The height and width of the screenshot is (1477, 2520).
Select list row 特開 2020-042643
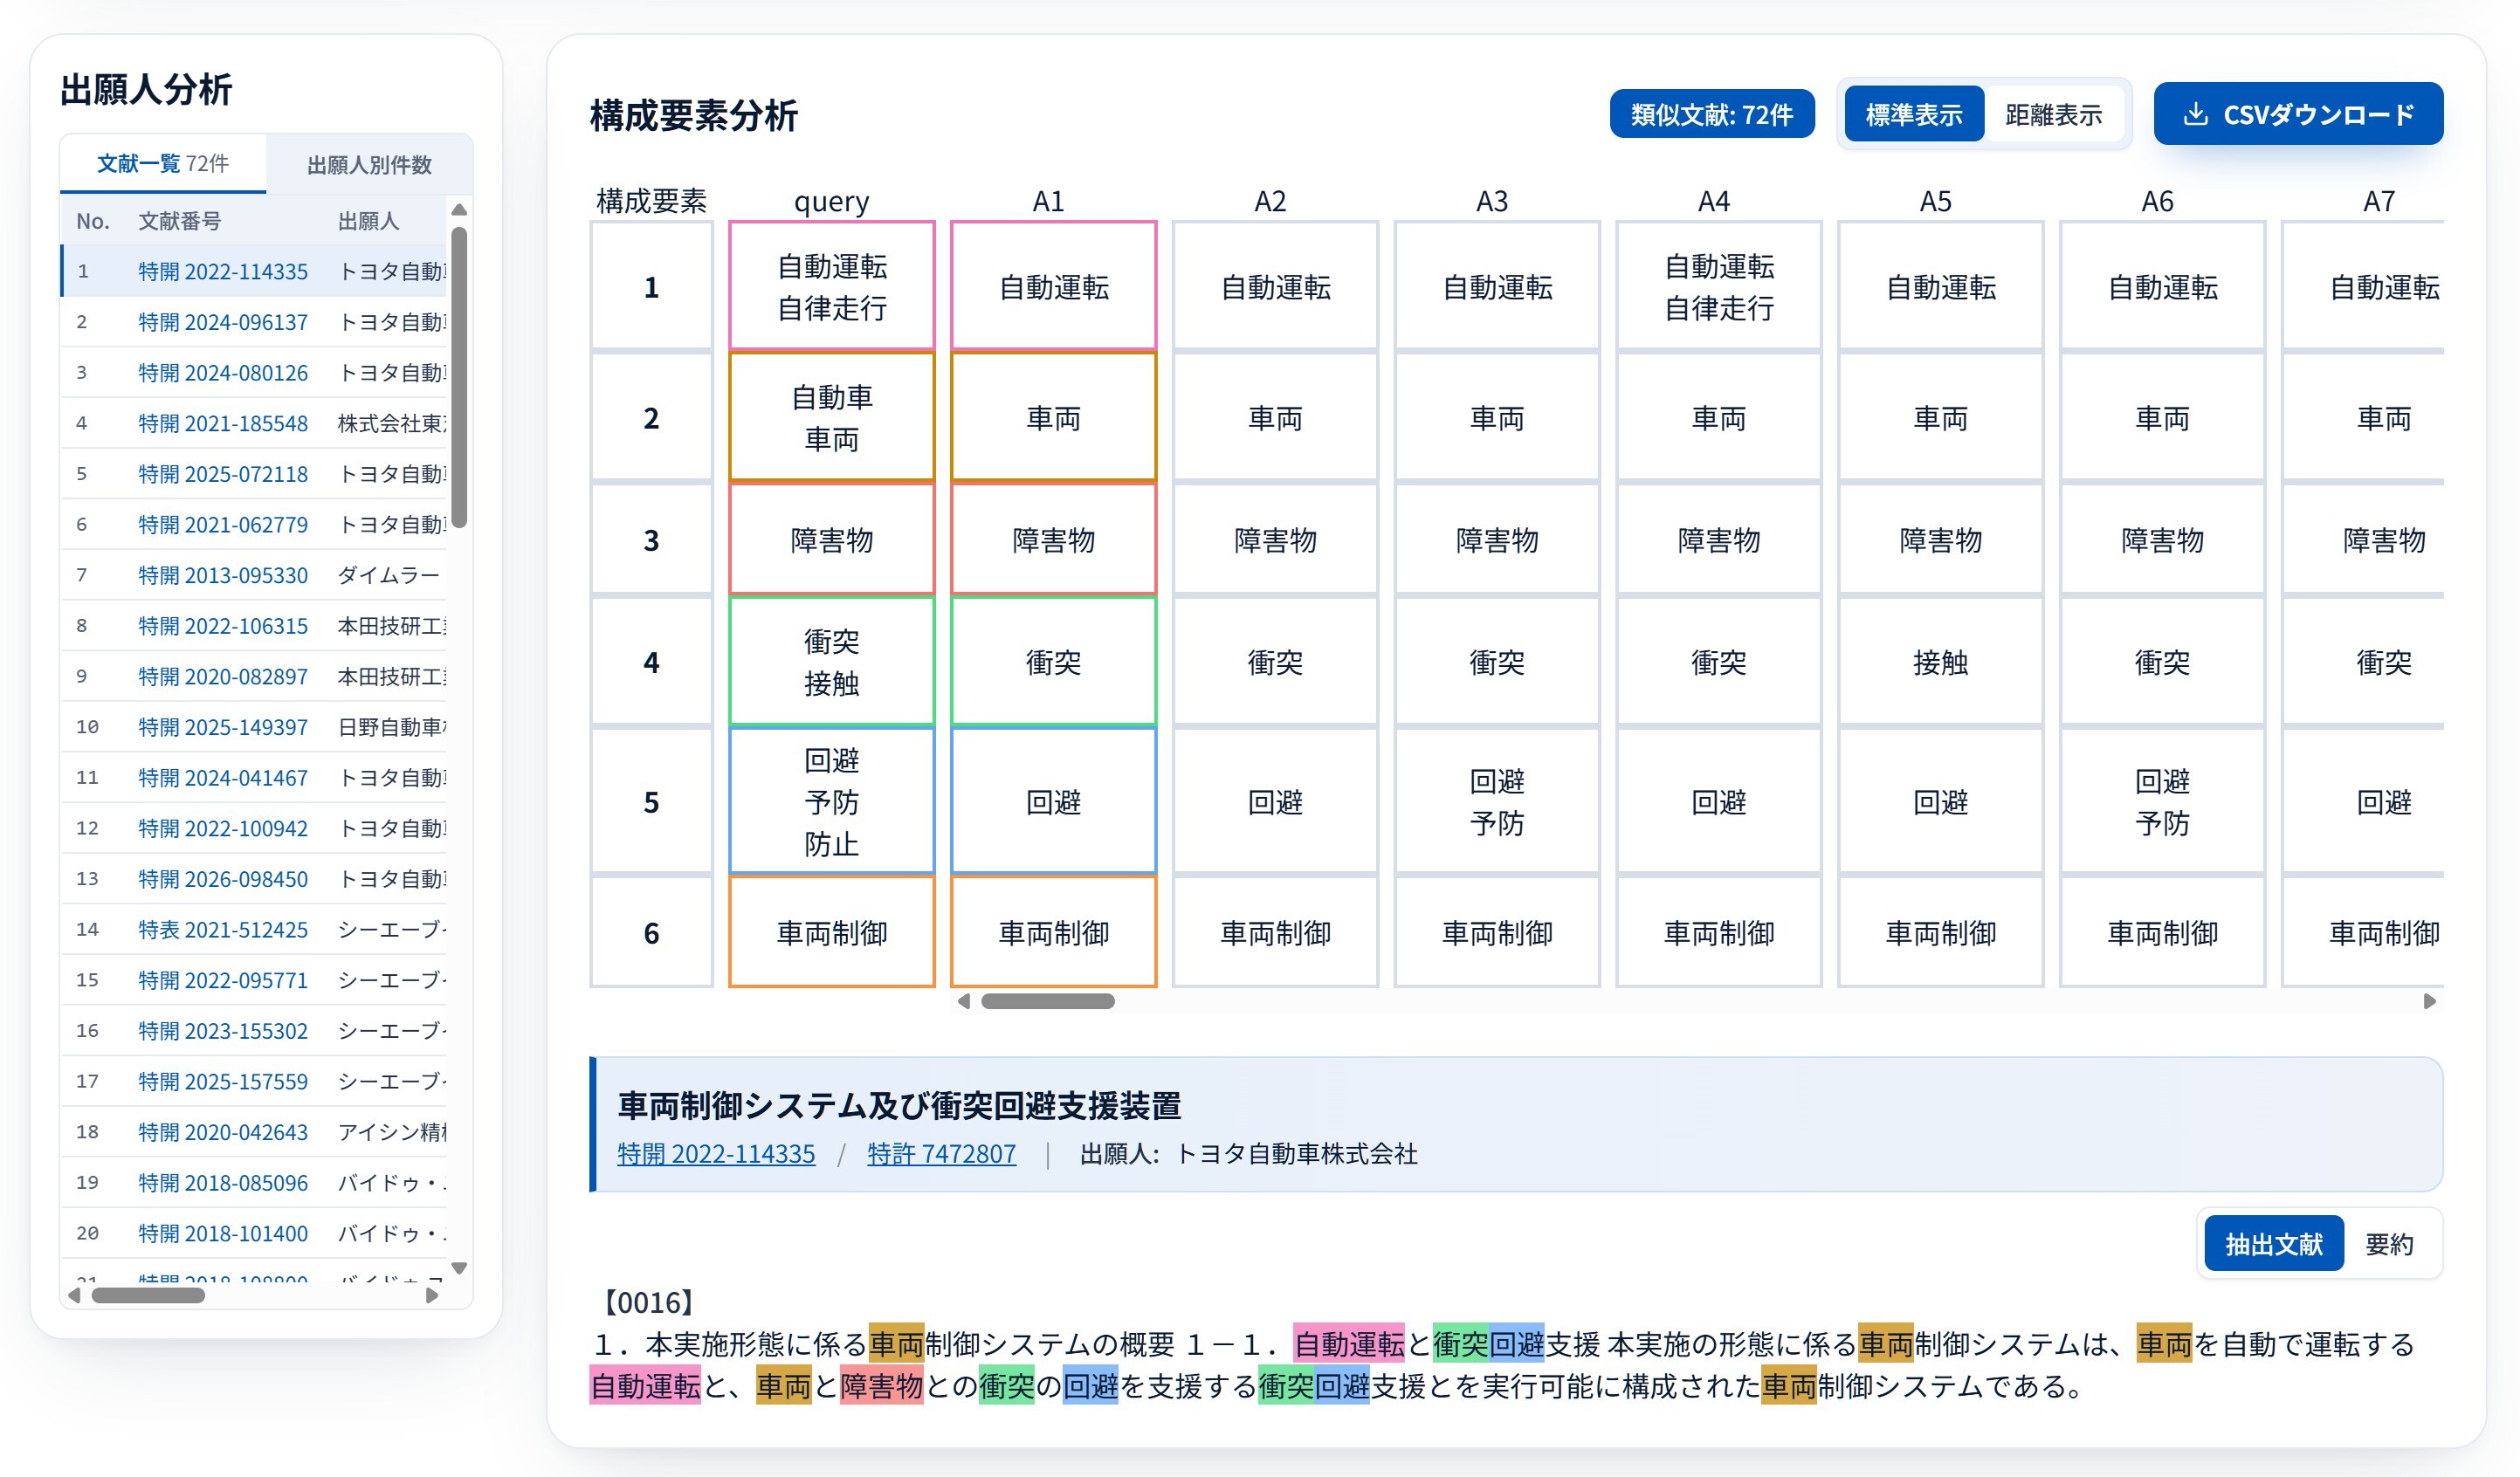tap(254, 1132)
